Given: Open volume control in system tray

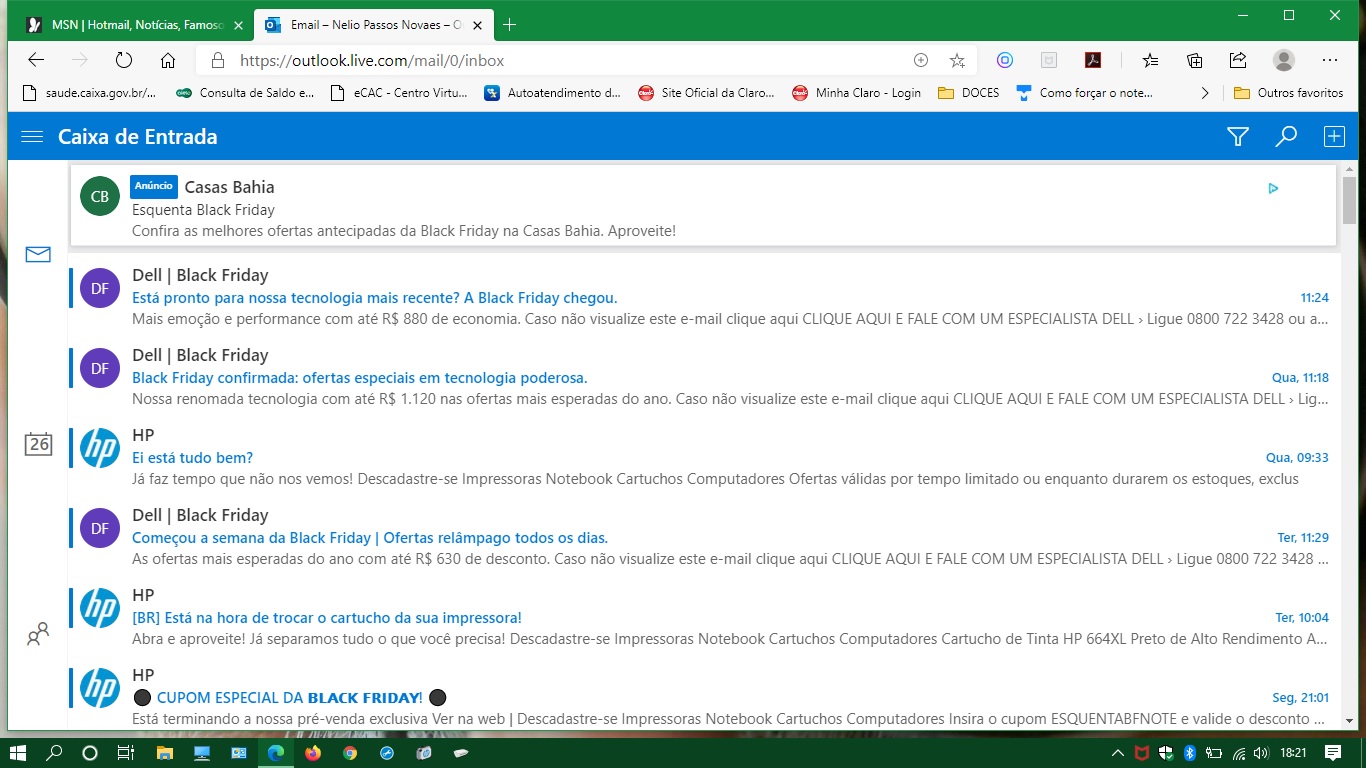Looking at the screenshot, I should (x=1261, y=752).
